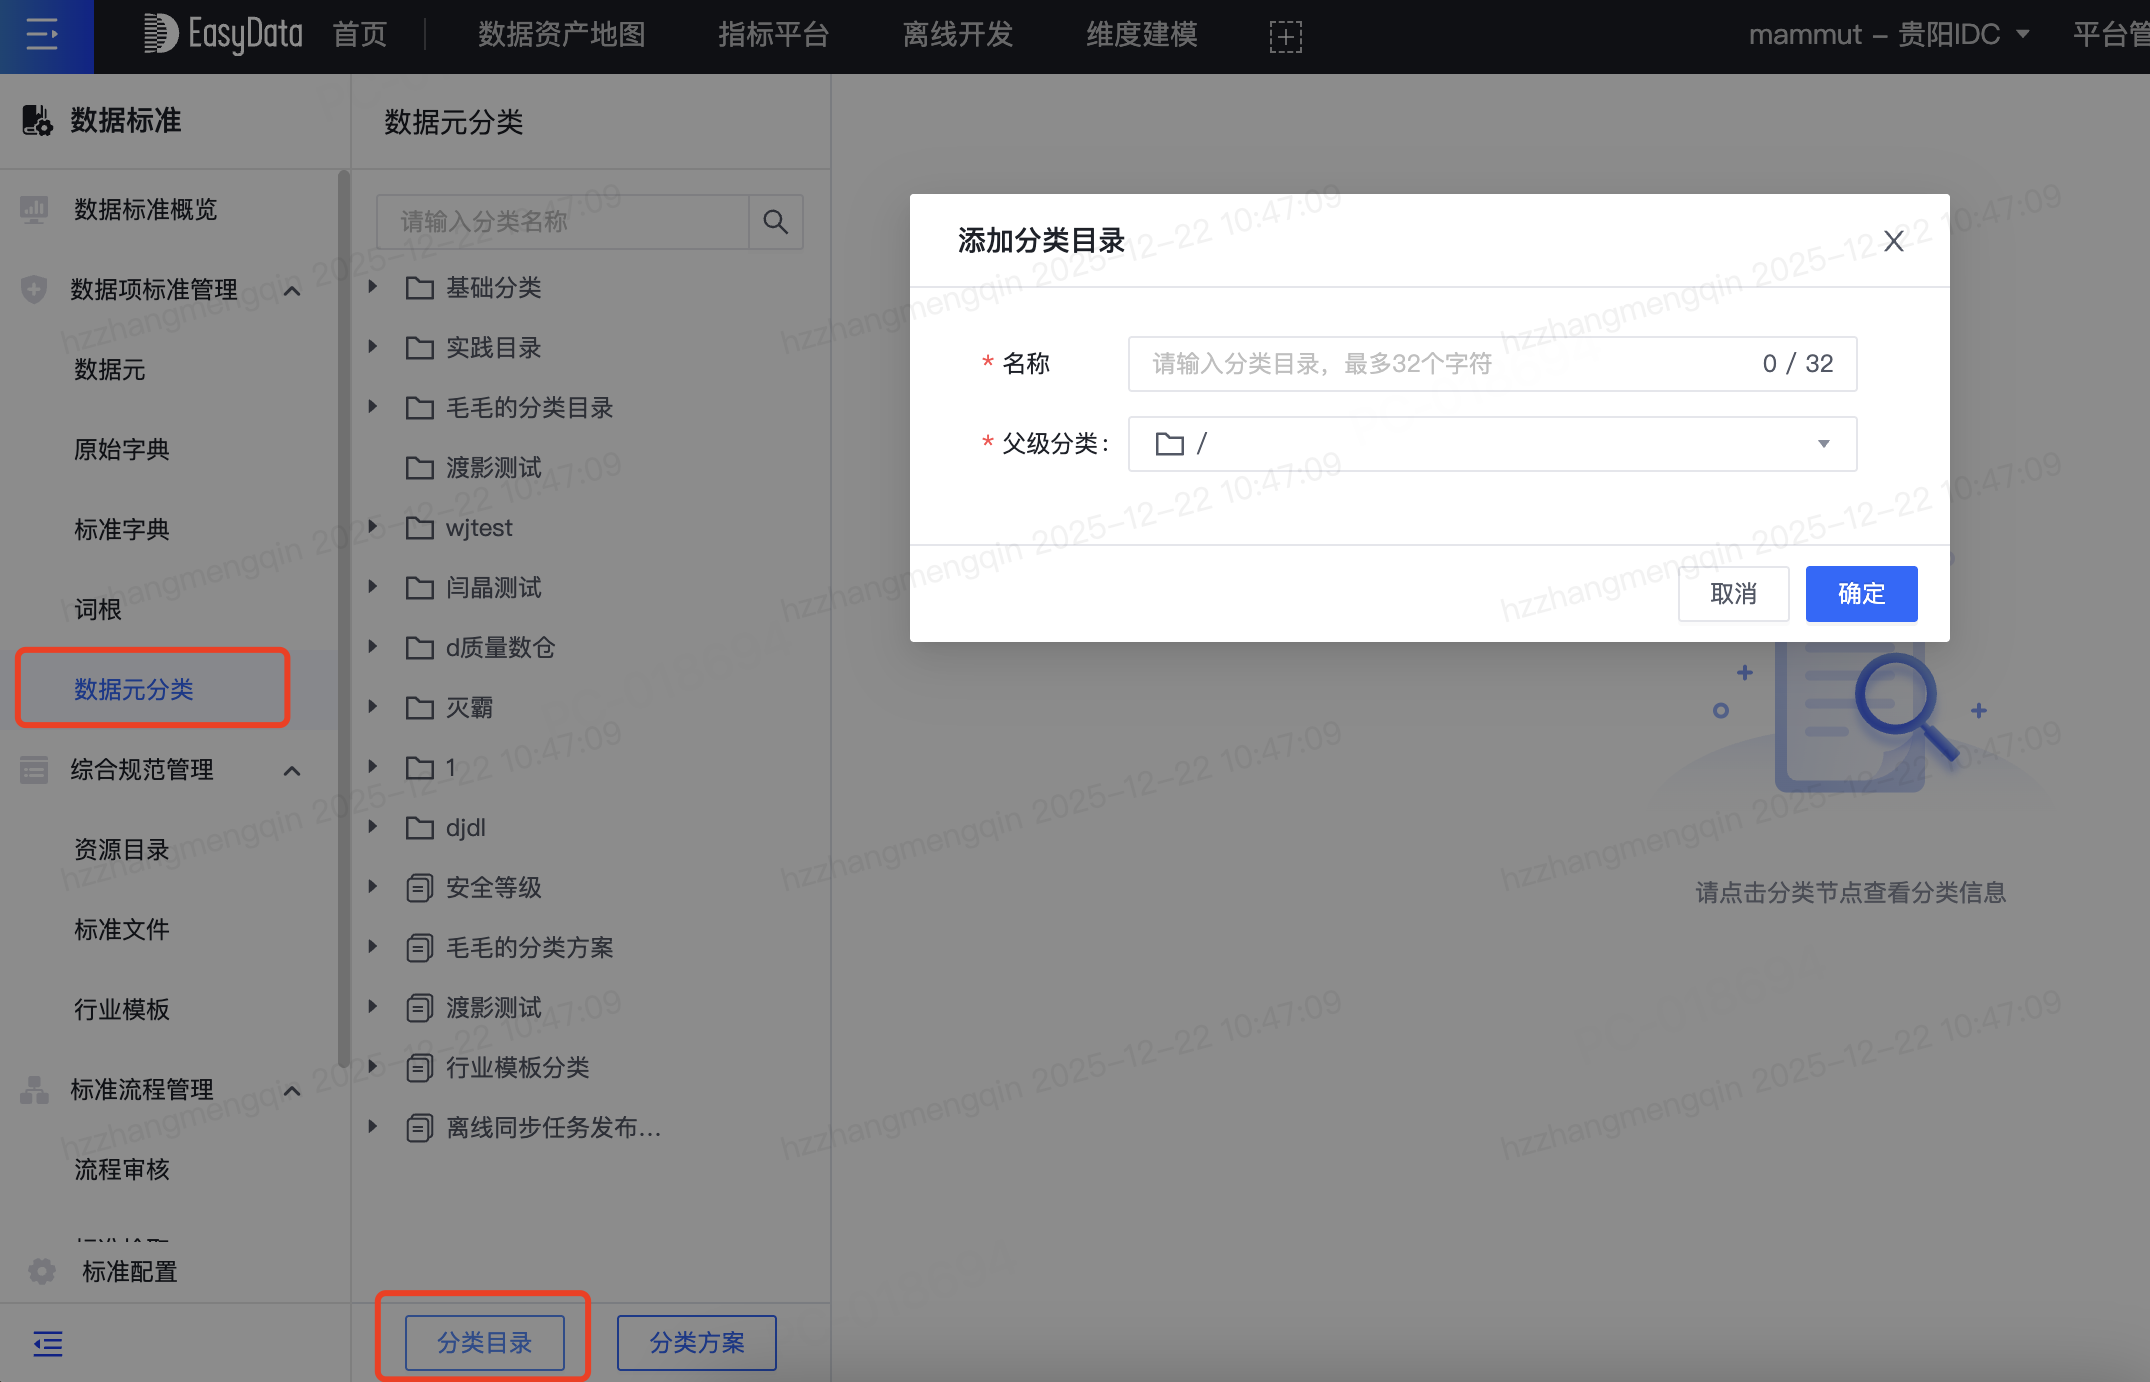The height and width of the screenshot is (1382, 2150).
Task: Click the 分类方案 button
Action: coord(697,1343)
